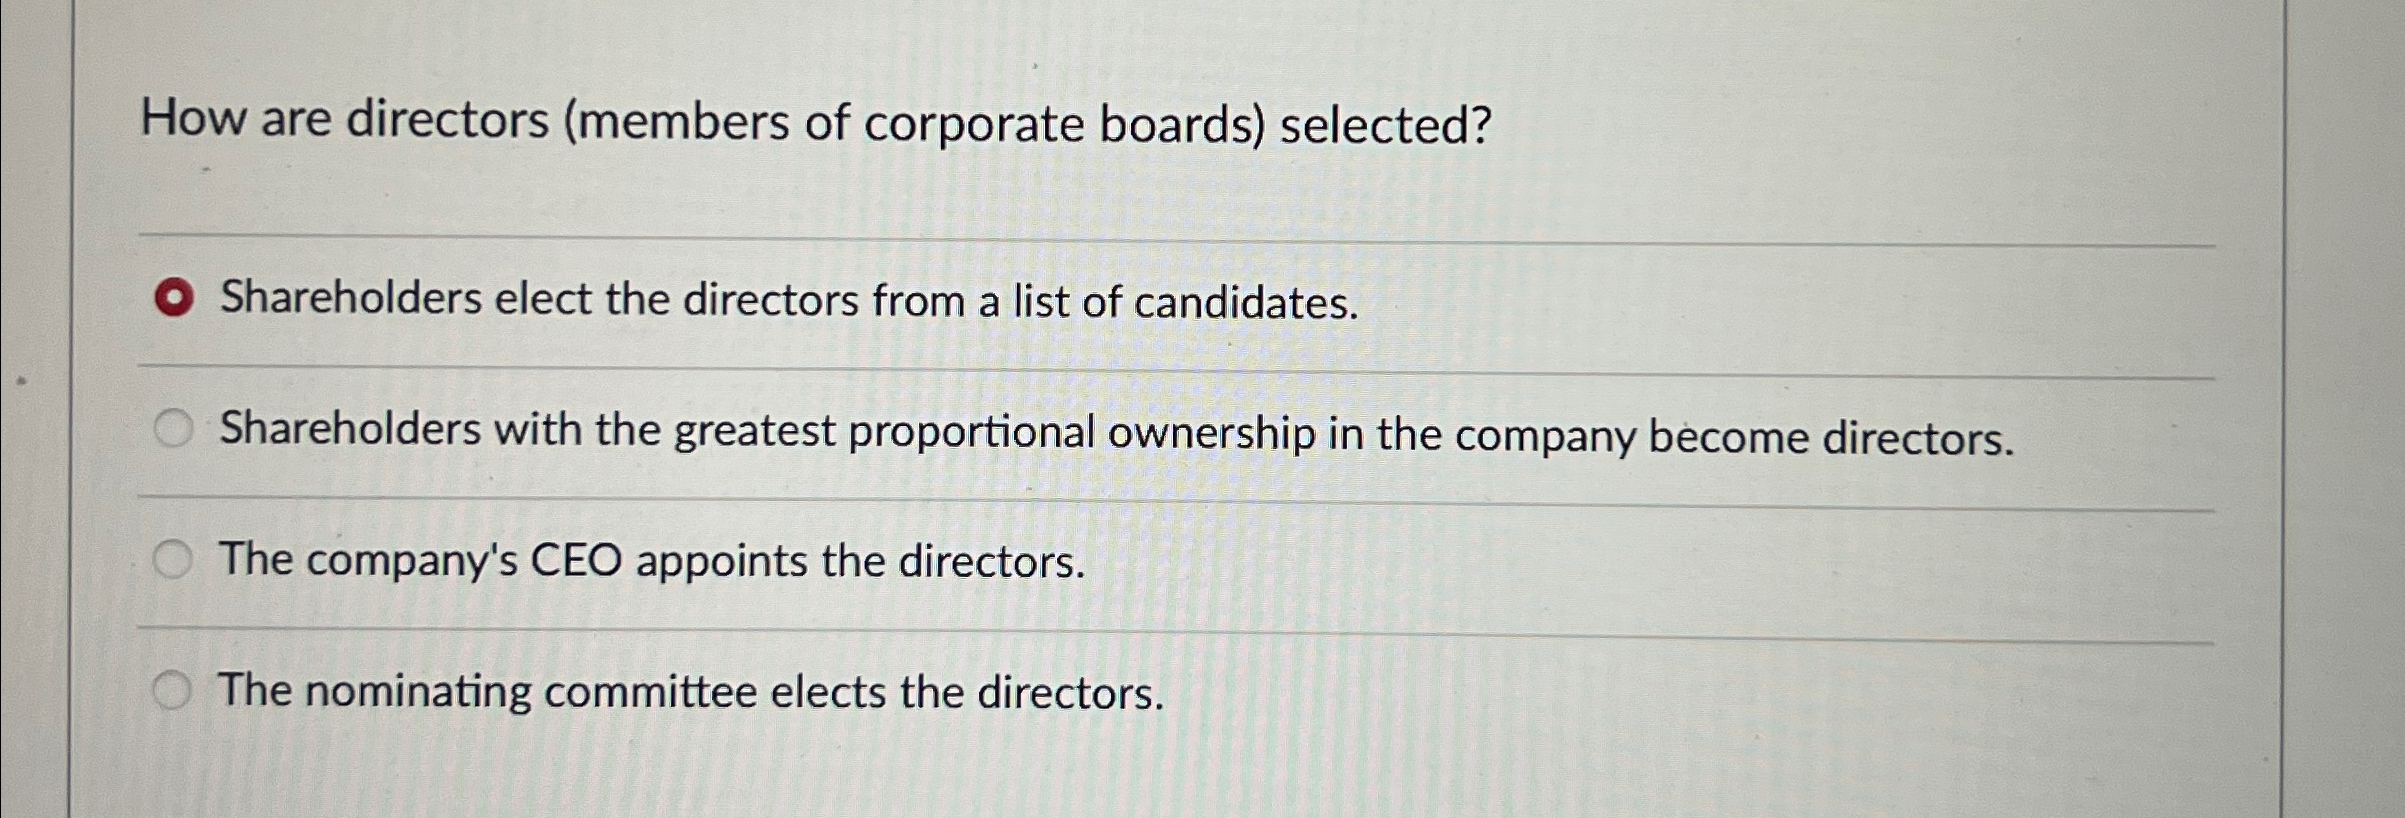Select the radio button for 'Shareholders elect the directors'
The height and width of the screenshot is (818, 2405).
pos(176,298)
